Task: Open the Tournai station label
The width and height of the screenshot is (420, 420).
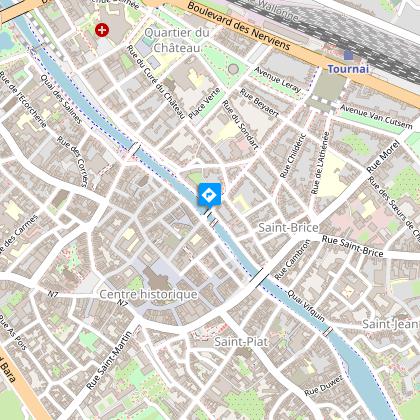Action: tap(348, 69)
